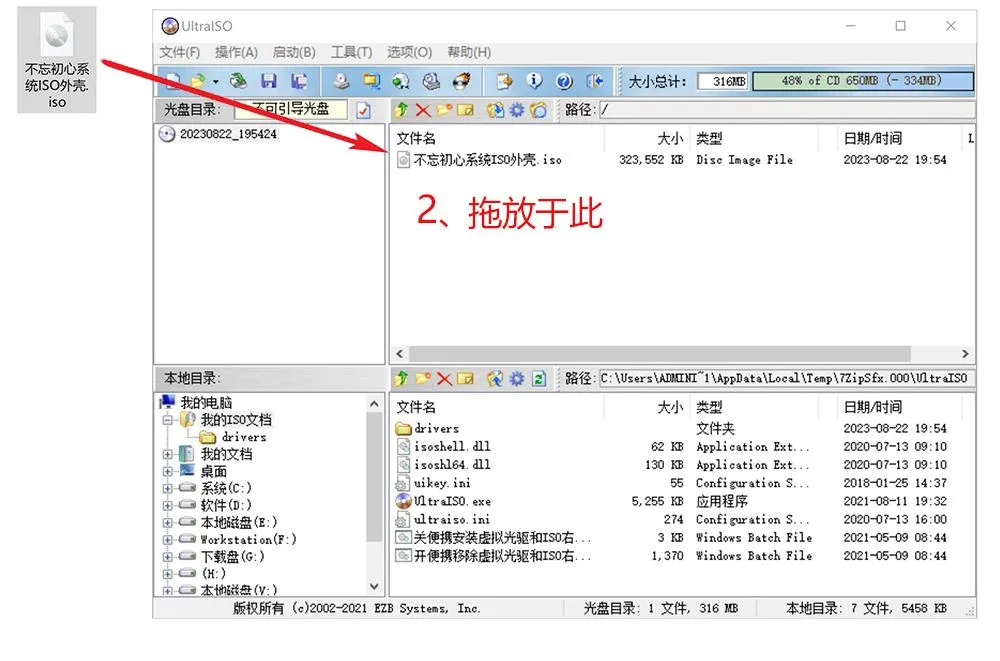Screen dimensions: 1000x661
Task: Click the help question mark icon
Action: 564,81
